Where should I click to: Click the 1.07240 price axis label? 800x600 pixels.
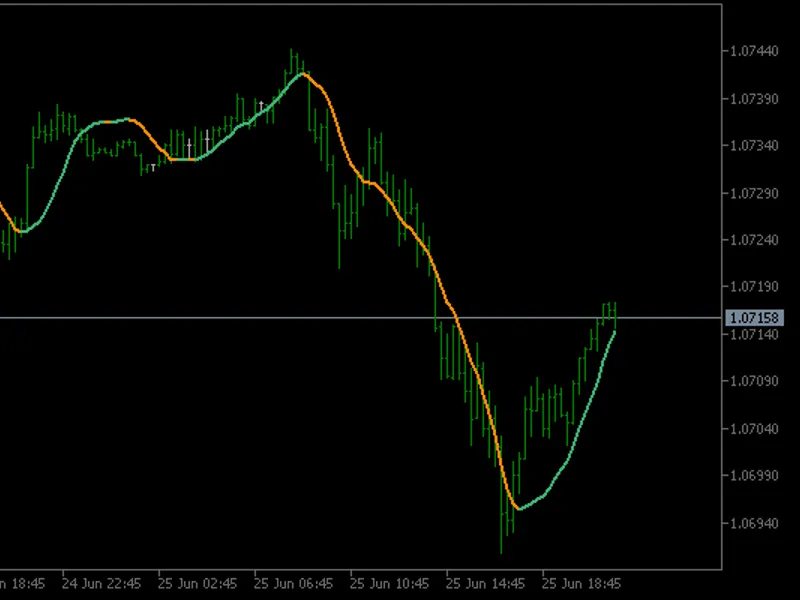click(x=755, y=240)
